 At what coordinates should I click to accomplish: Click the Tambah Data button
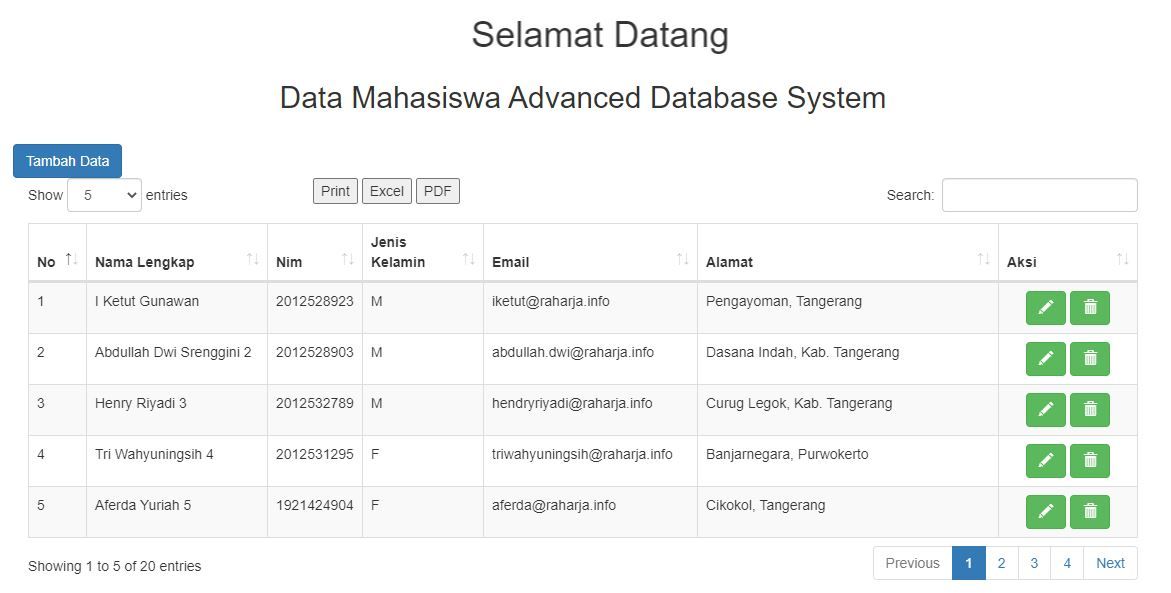tap(67, 161)
